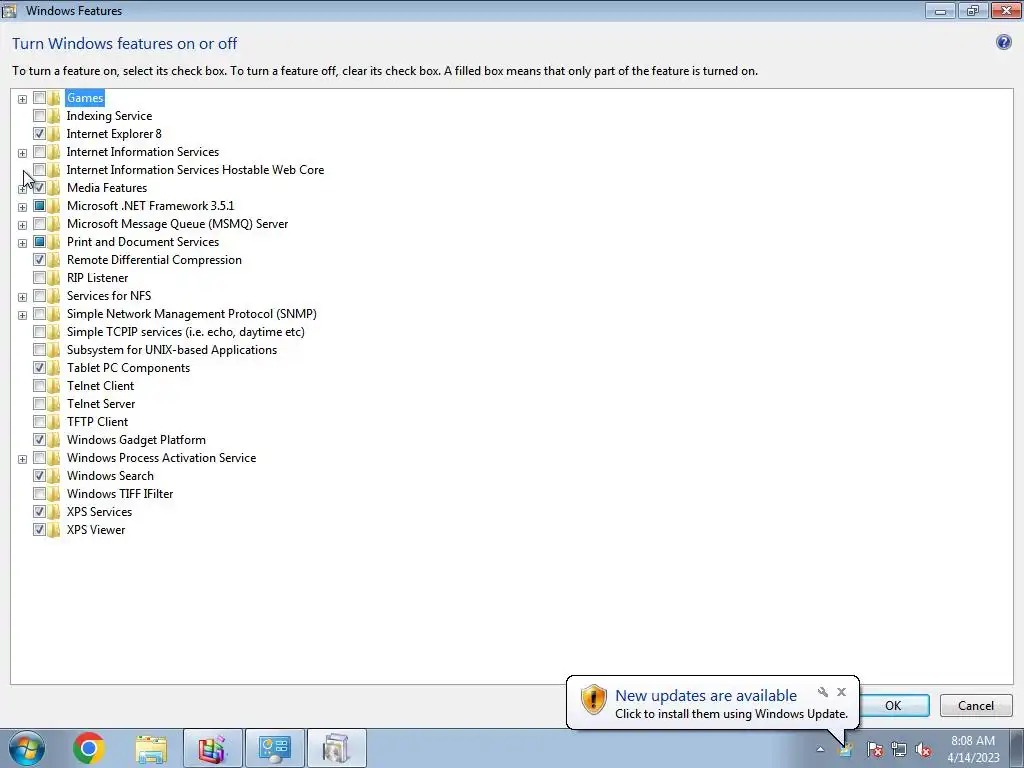Select the XPS Viewer label
This screenshot has height=768, width=1024.
coord(96,530)
